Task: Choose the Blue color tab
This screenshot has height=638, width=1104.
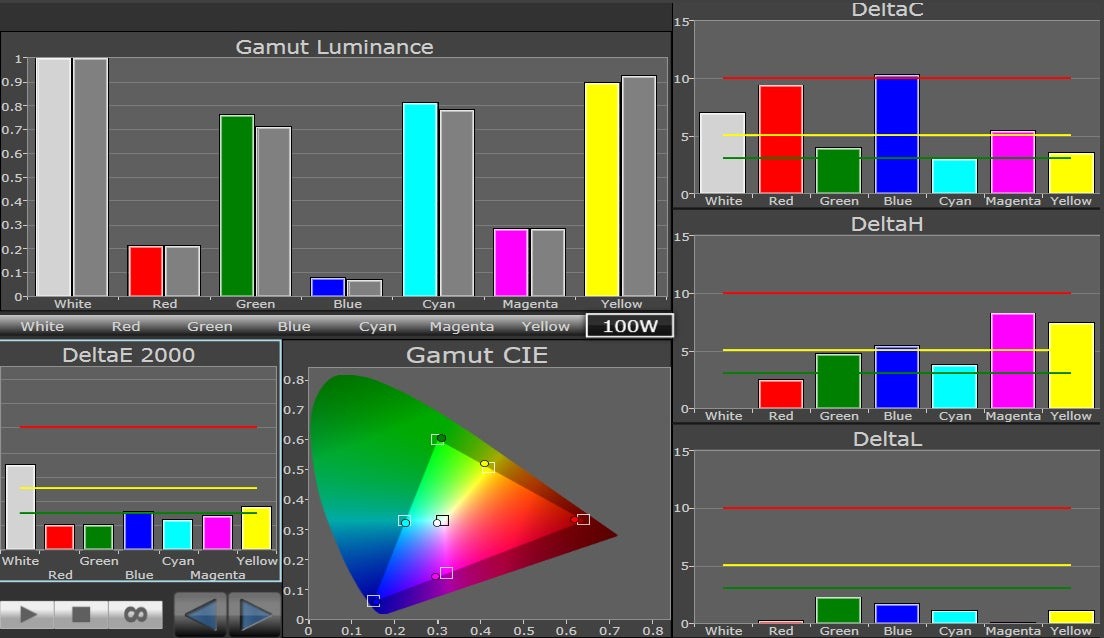Action: (x=294, y=326)
